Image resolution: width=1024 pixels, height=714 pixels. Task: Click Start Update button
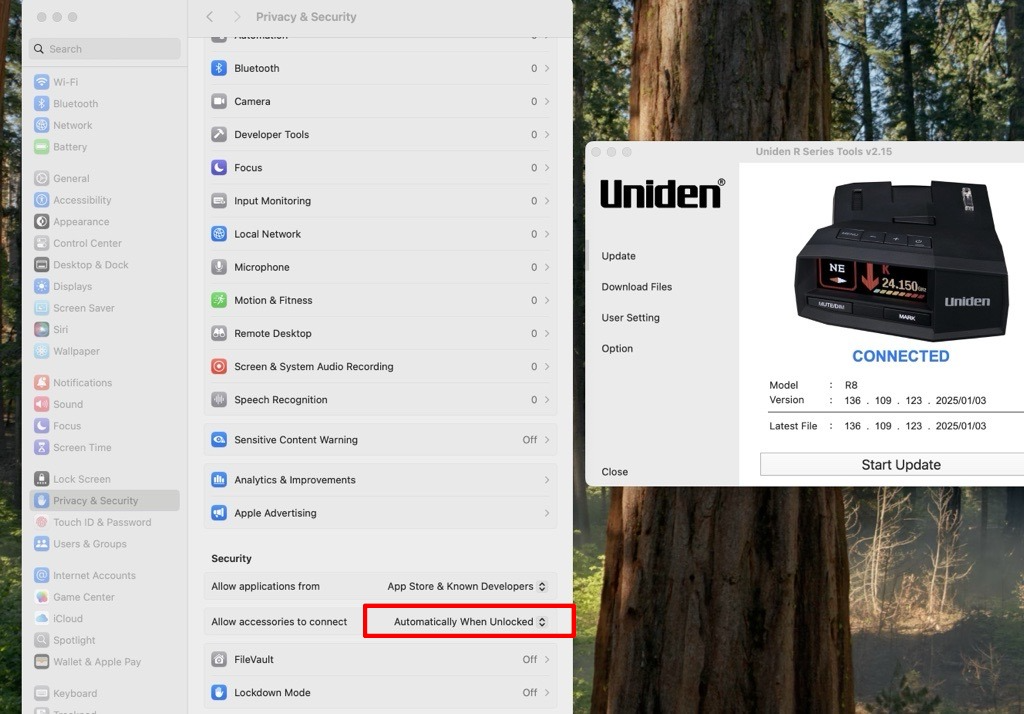[892, 464]
